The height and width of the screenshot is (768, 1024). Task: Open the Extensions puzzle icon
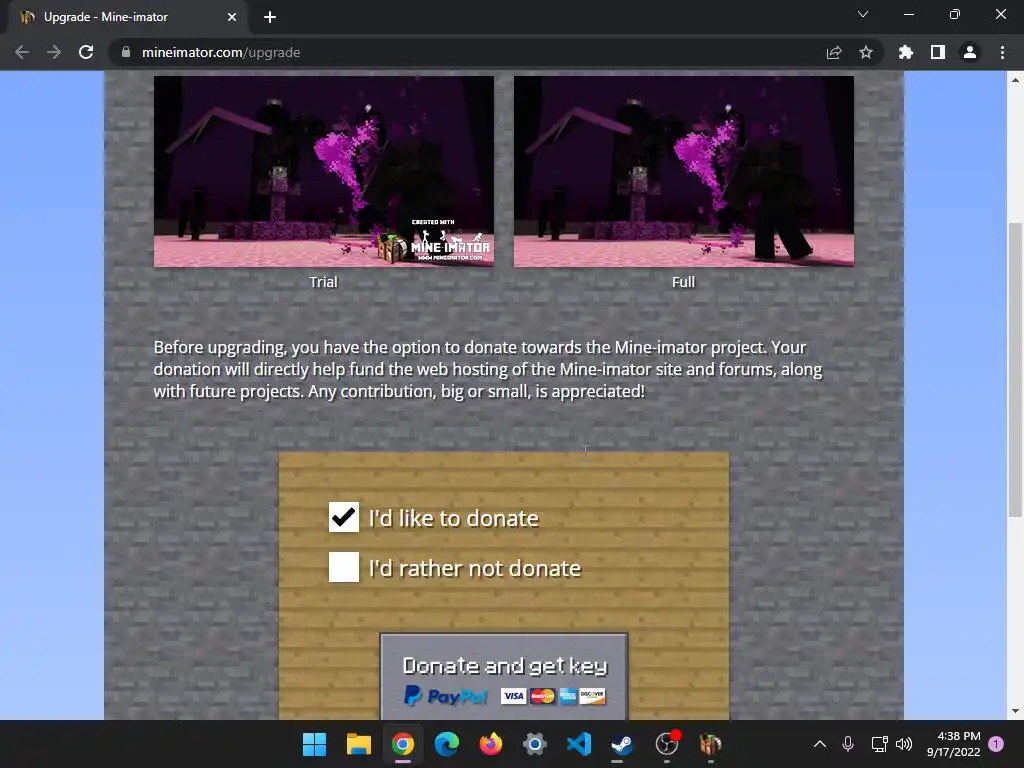[x=906, y=52]
